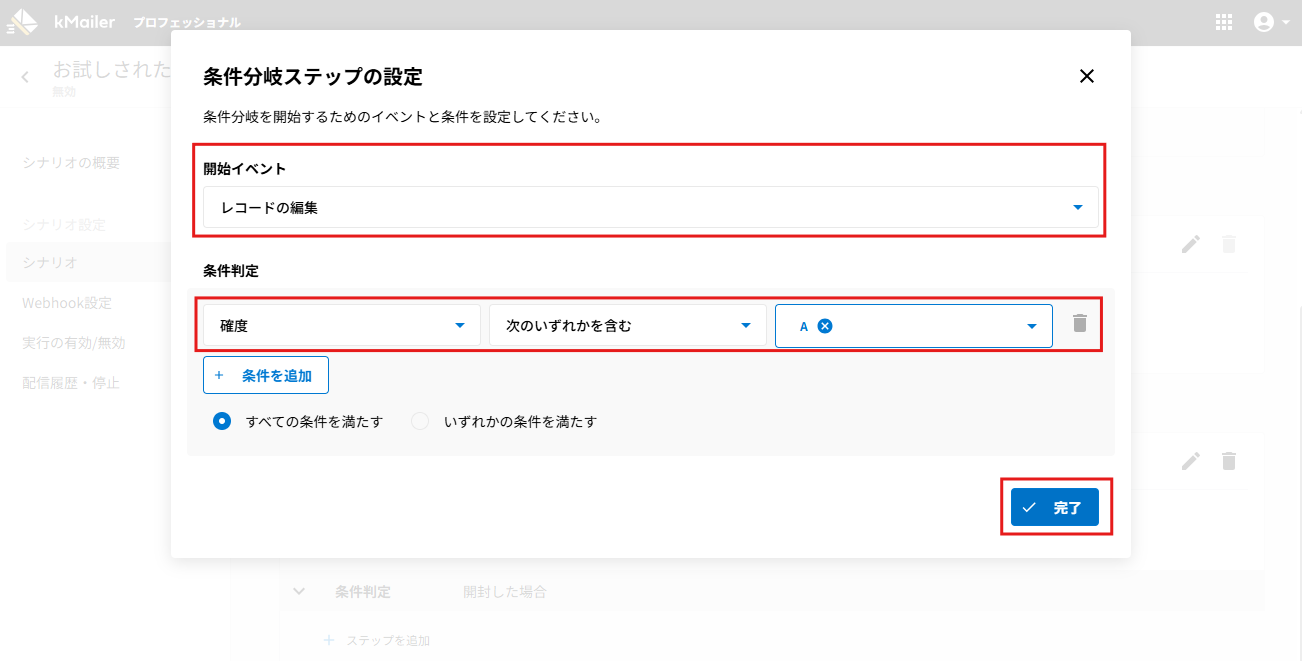Open the user account menu

[x=1271, y=22]
